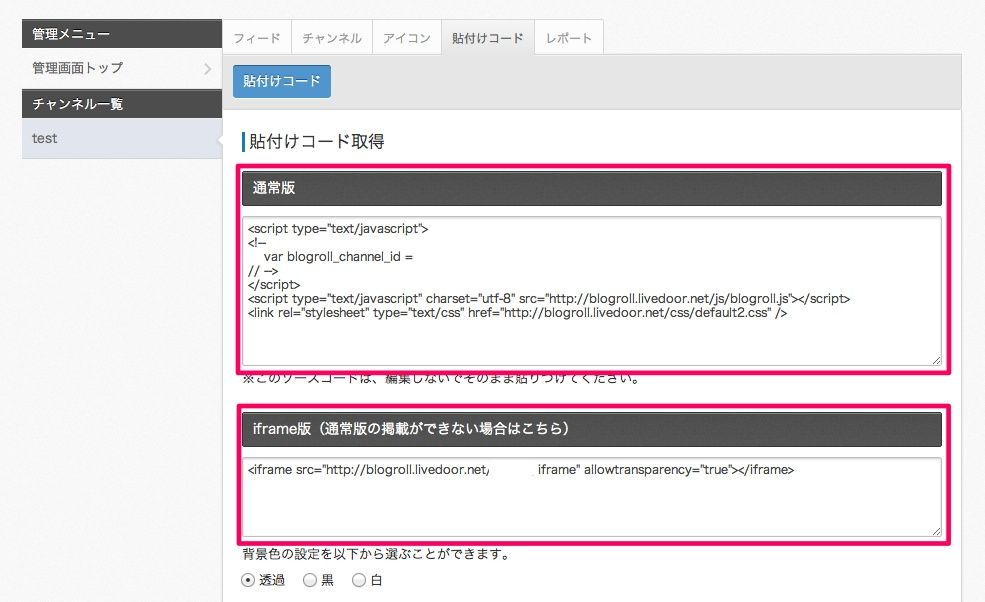Switch to the チャンネル tab
The image size is (985, 602).
pyautogui.click(x=332, y=38)
